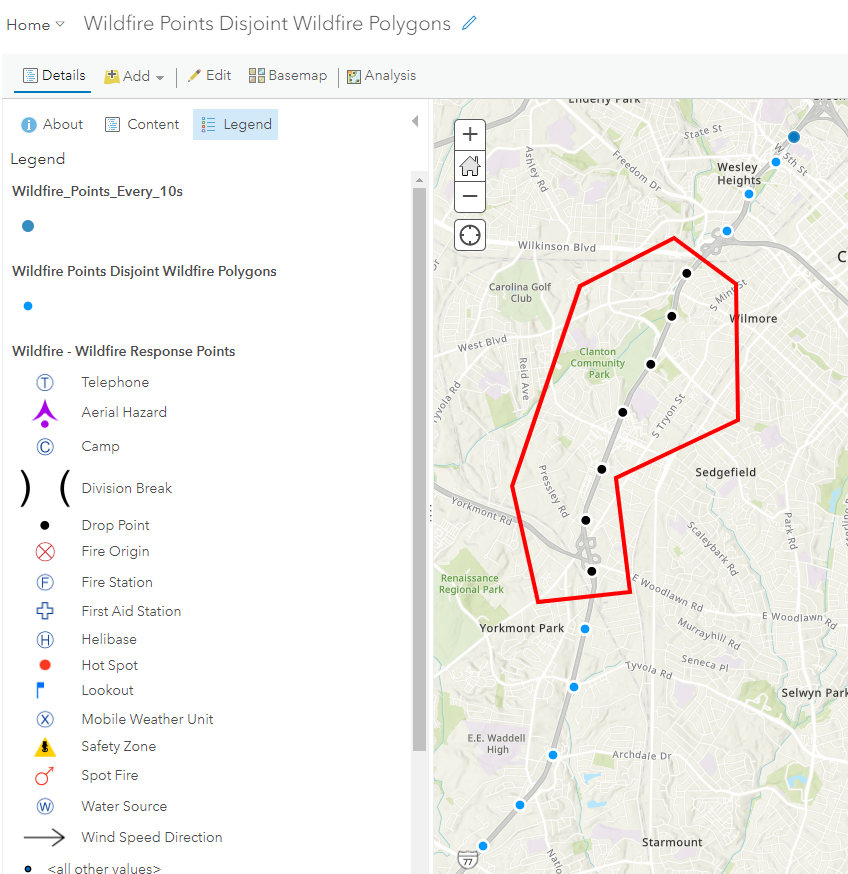Open the Basemap gallery
This screenshot has height=874, width=848.
tap(287, 75)
